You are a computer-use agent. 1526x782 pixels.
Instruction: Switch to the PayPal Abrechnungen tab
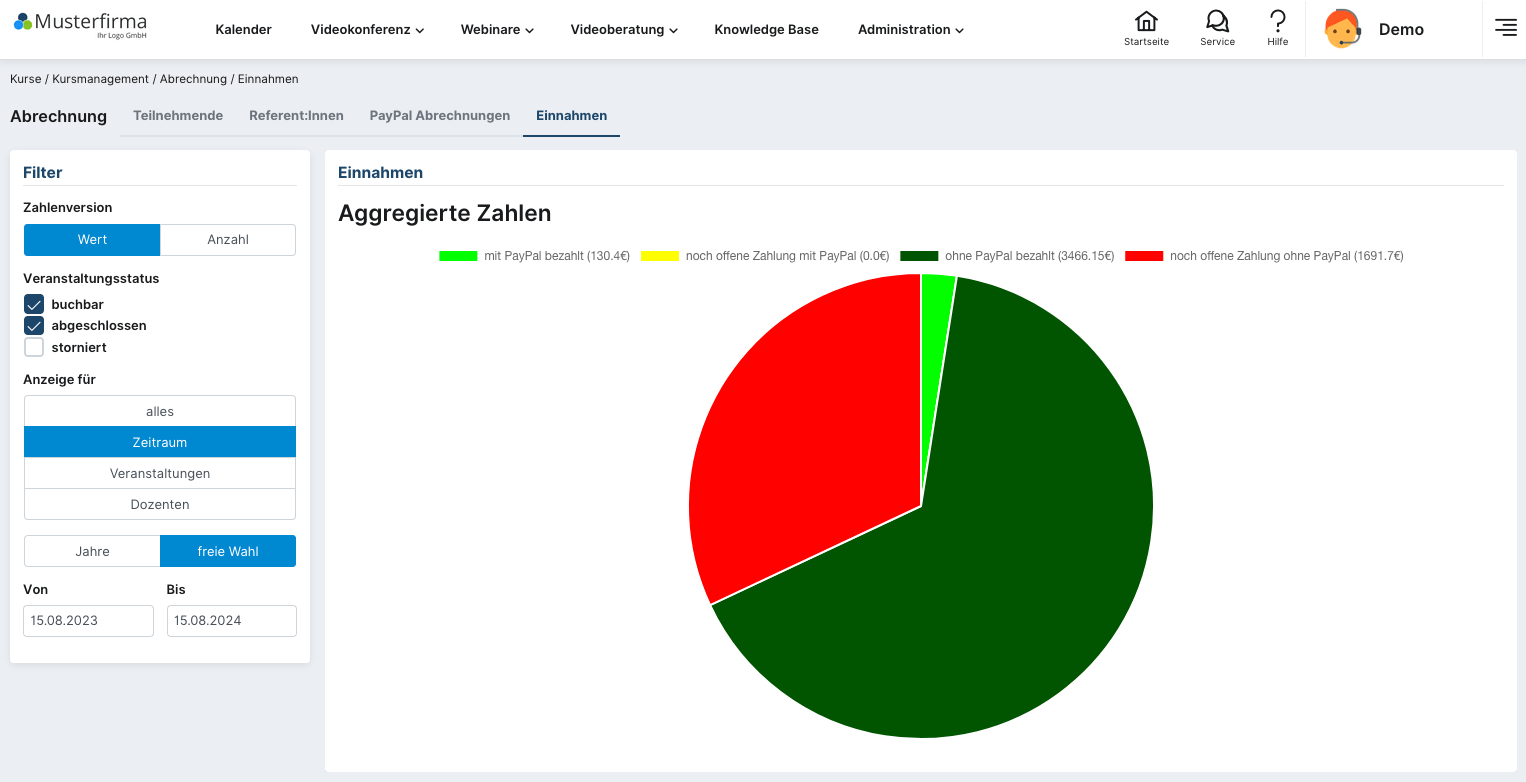(439, 116)
